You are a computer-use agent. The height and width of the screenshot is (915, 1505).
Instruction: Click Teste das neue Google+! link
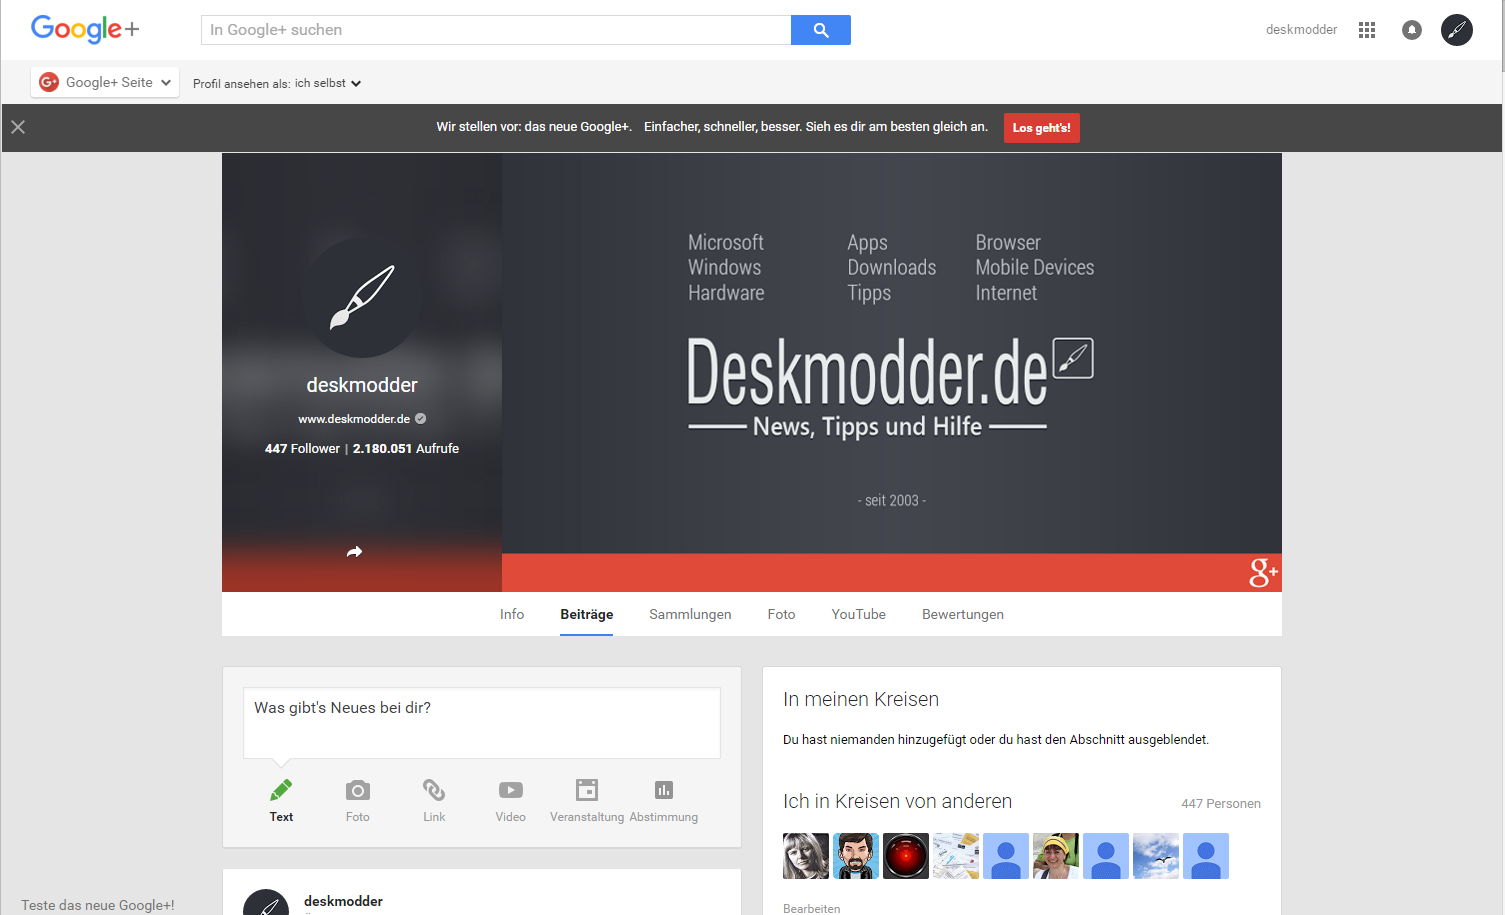coord(98,905)
